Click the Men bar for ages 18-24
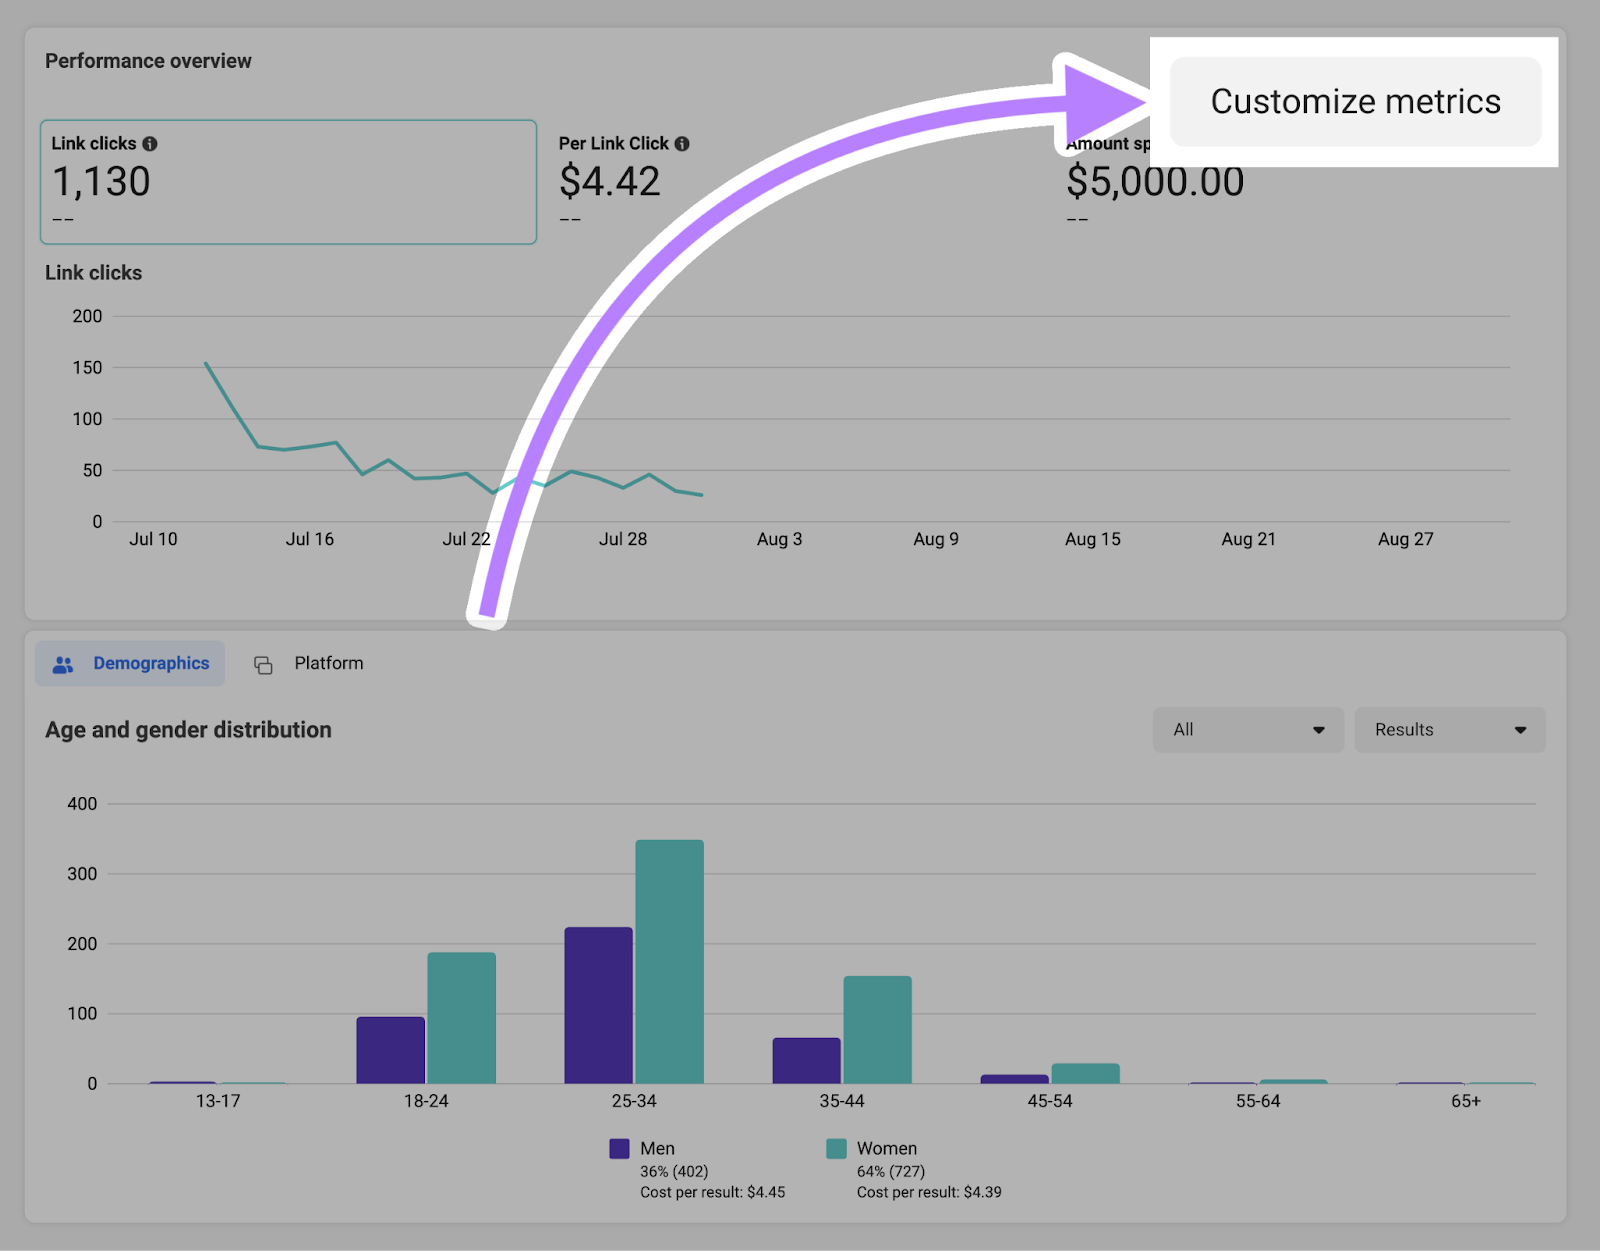The width and height of the screenshot is (1600, 1251). tap(390, 1048)
